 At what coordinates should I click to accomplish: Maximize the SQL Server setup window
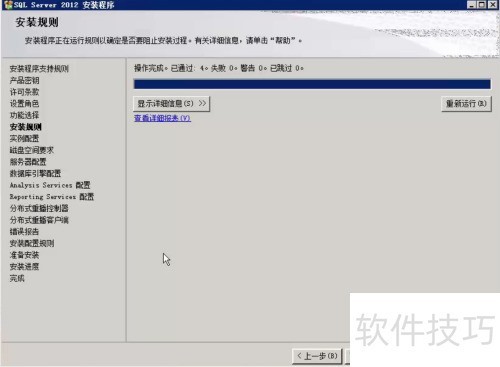[x=482, y=5]
